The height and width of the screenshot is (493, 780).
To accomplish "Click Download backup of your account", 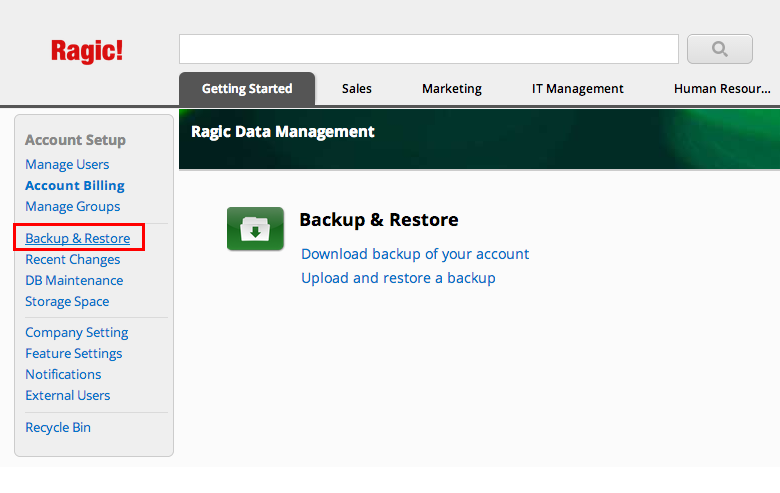I will click(415, 254).
